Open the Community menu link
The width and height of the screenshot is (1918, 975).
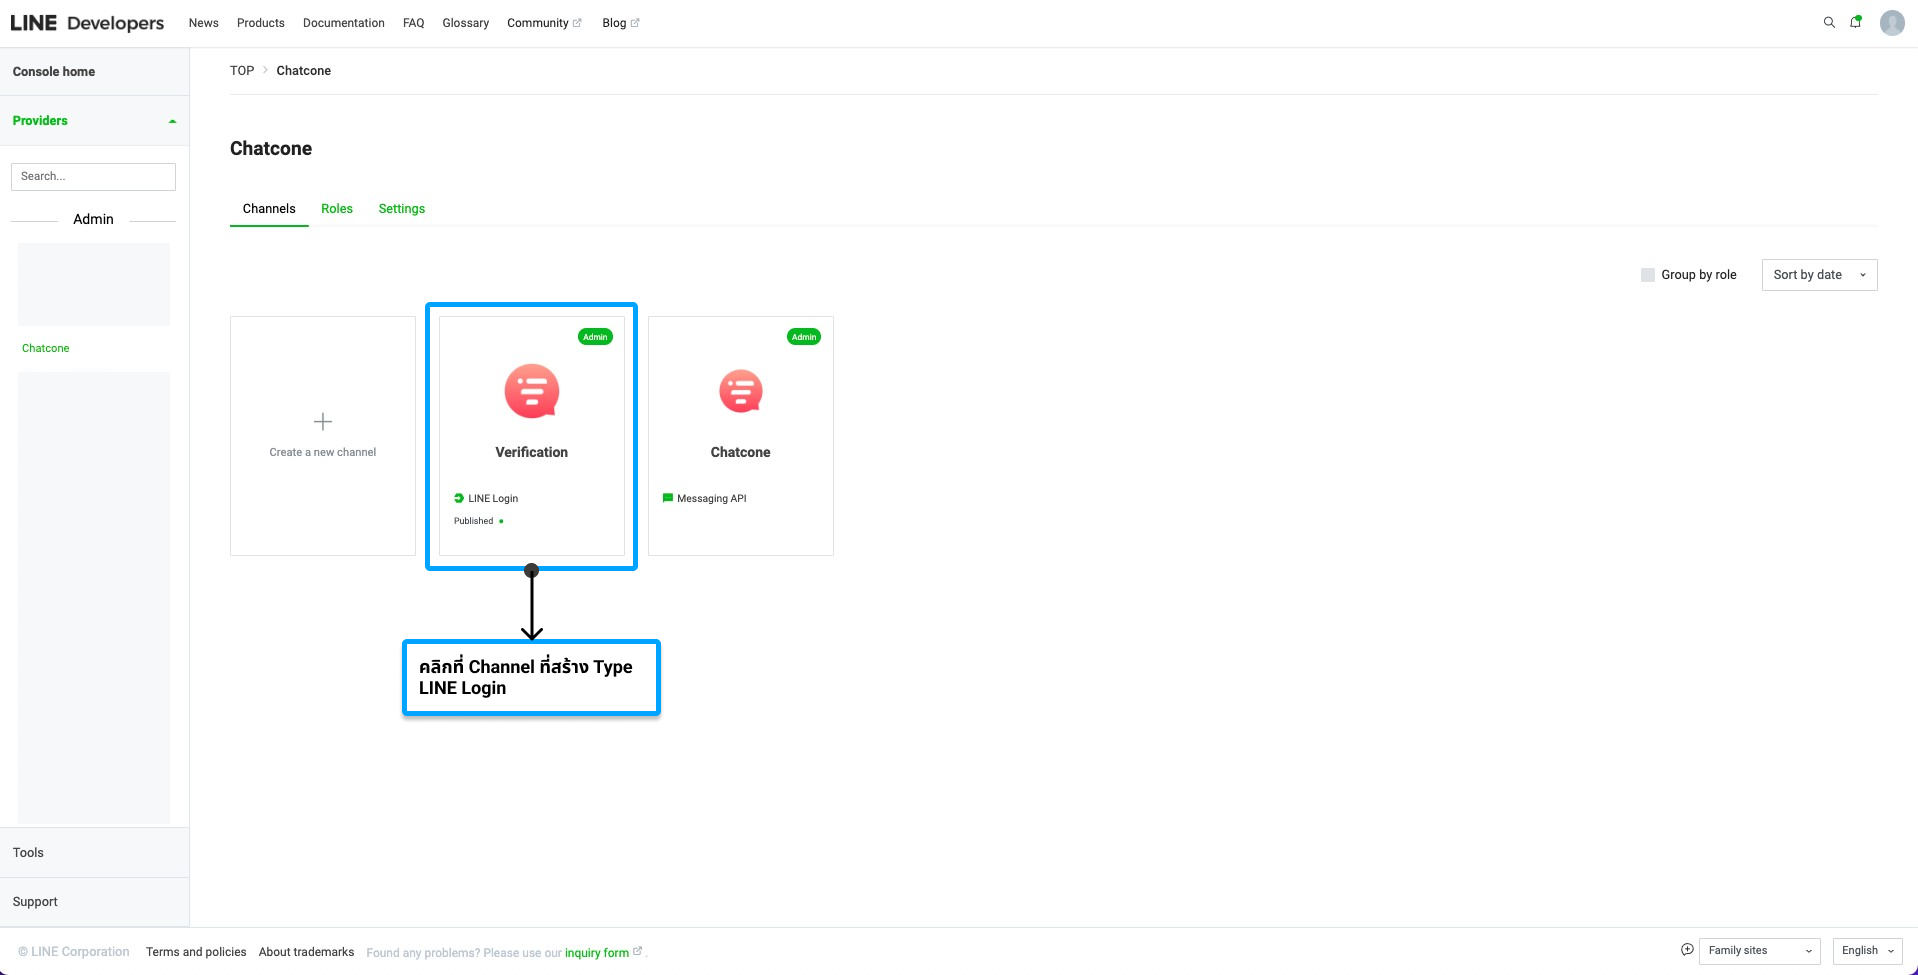coord(538,23)
